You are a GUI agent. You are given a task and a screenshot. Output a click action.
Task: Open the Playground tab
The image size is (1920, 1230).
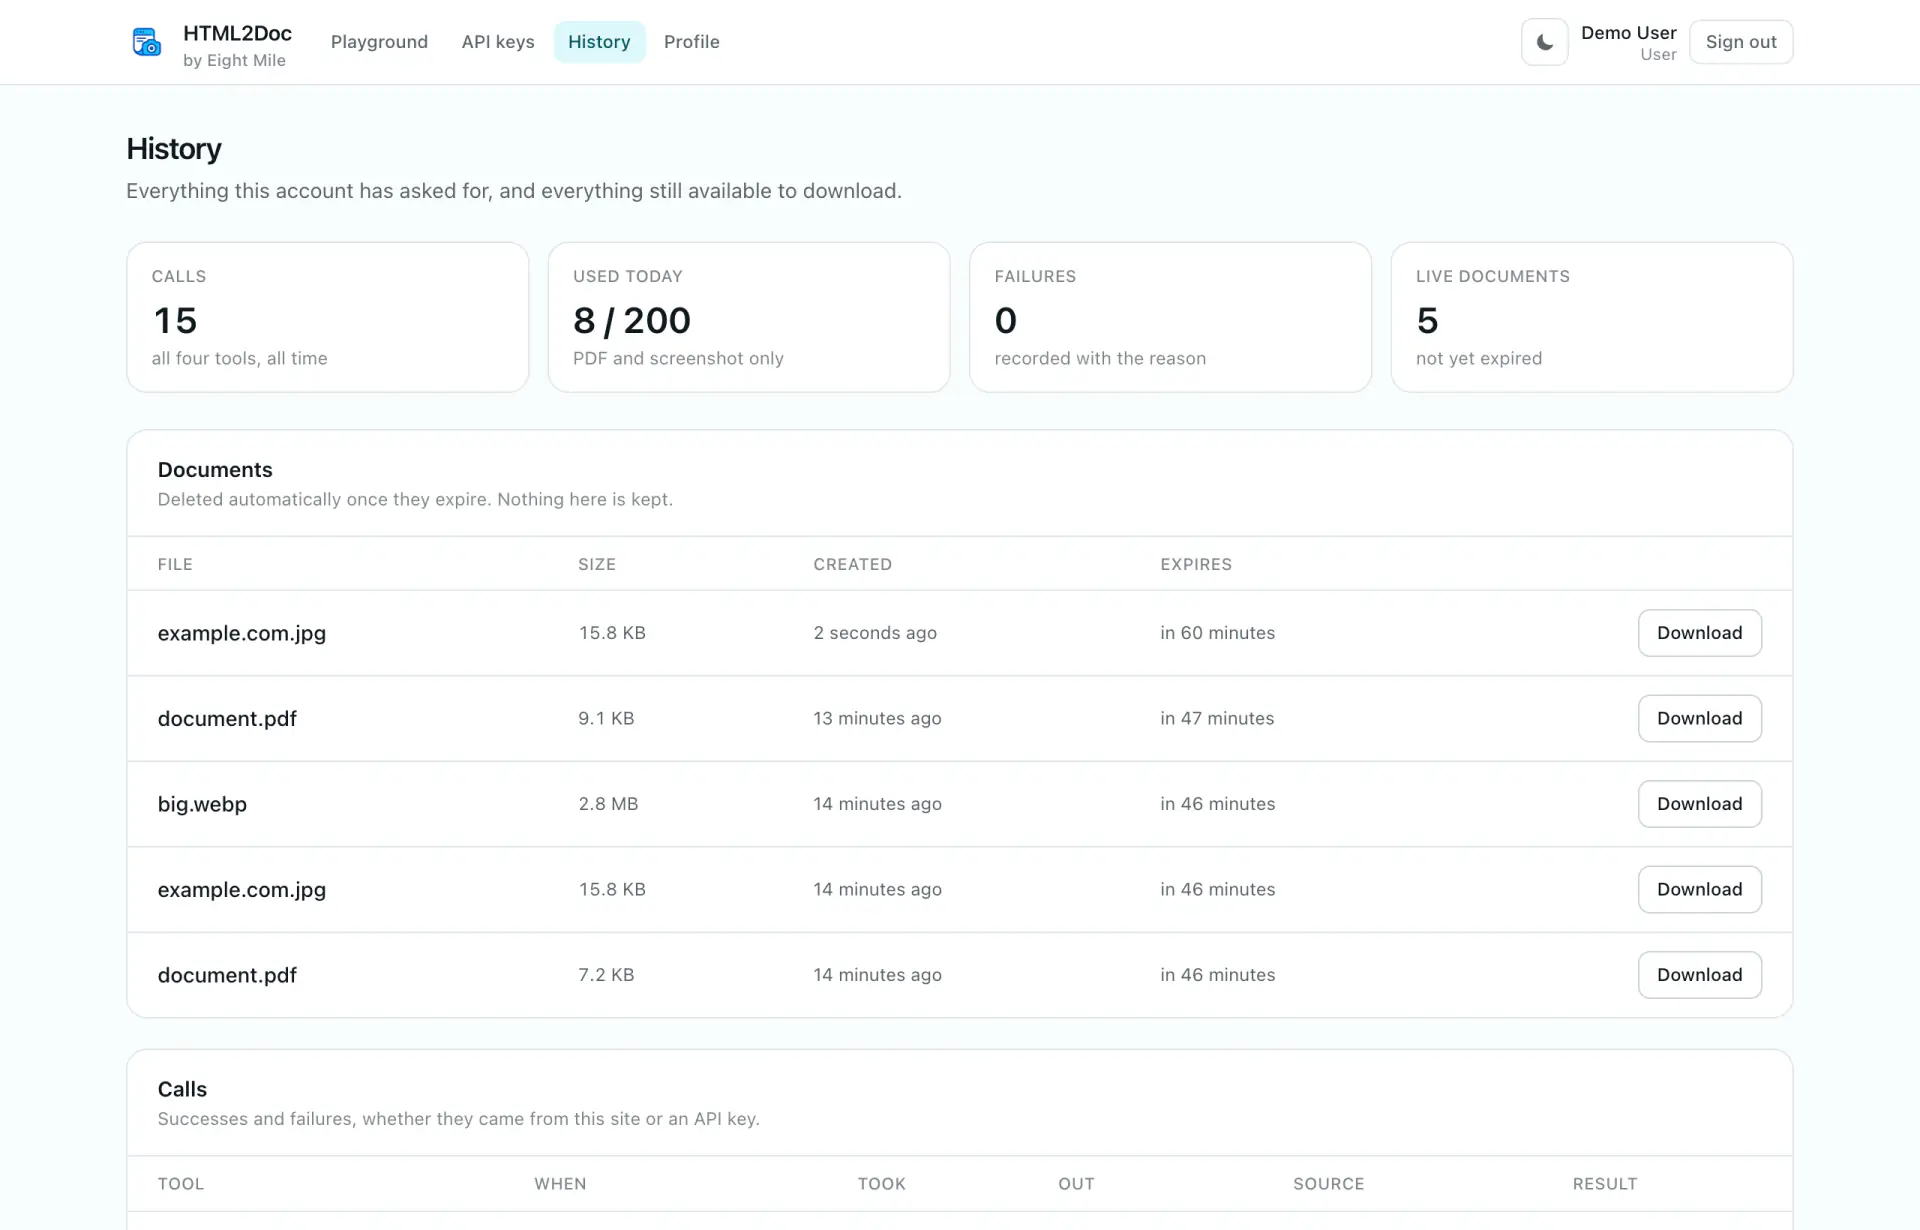[379, 42]
